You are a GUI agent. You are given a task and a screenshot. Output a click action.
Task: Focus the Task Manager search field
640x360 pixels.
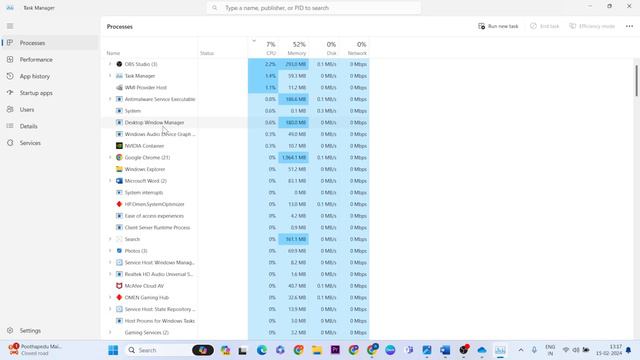click(313, 8)
